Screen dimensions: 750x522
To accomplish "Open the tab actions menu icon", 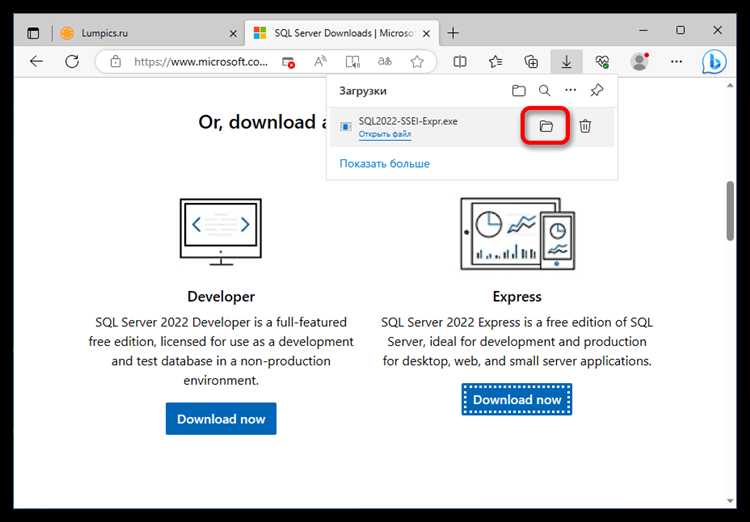I will pyautogui.click(x=33, y=33).
